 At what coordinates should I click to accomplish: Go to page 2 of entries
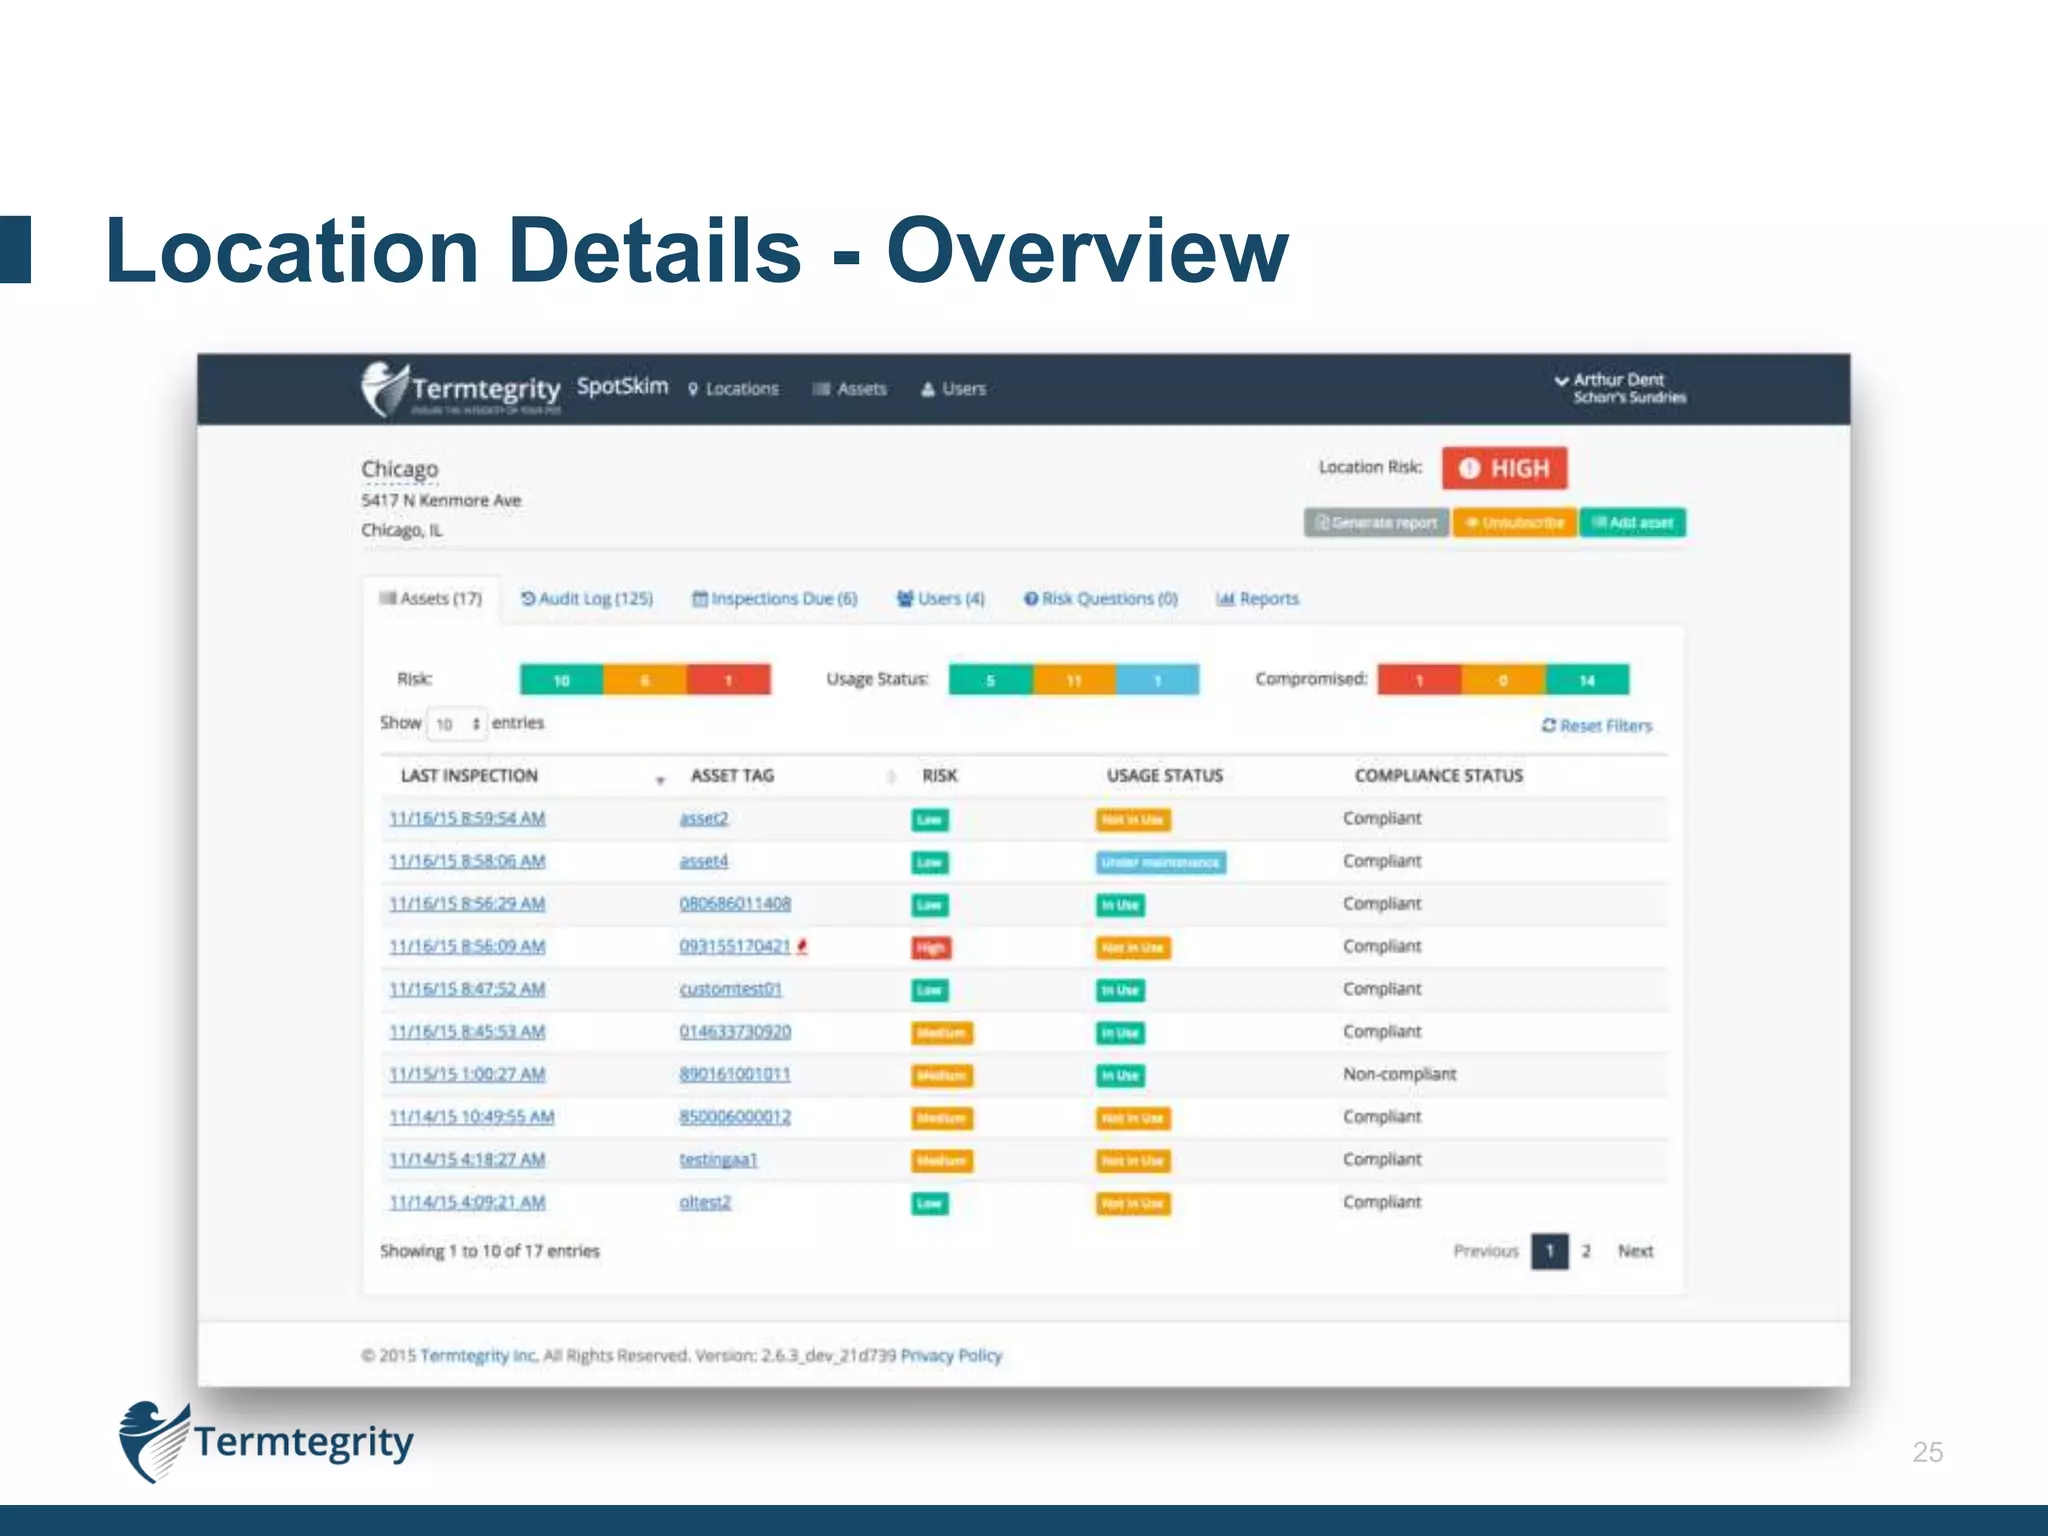[1586, 1251]
